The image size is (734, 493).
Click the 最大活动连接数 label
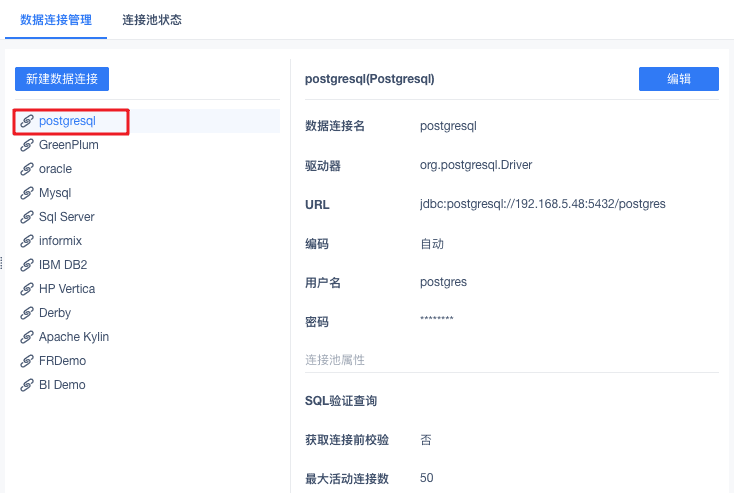pyautogui.click(x=347, y=478)
